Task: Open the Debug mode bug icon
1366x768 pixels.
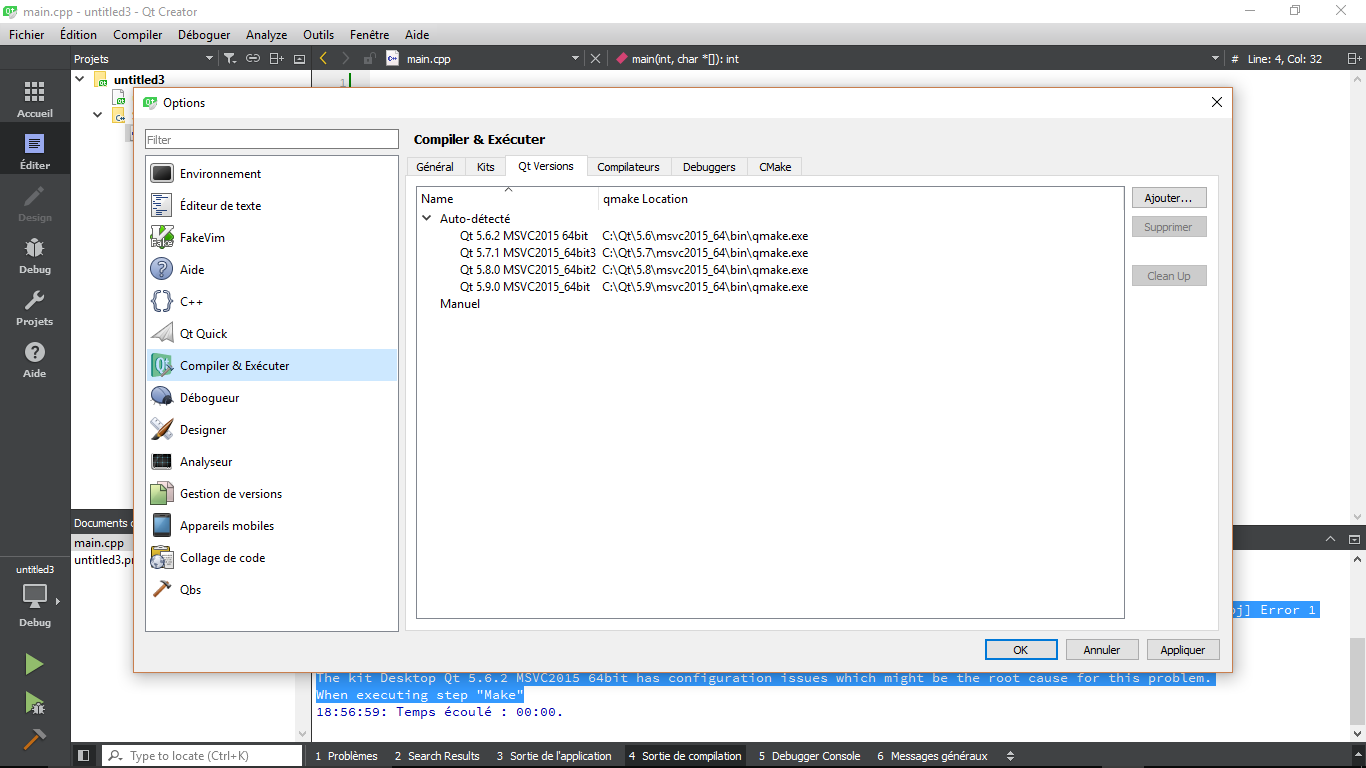Action: click(35, 255)
